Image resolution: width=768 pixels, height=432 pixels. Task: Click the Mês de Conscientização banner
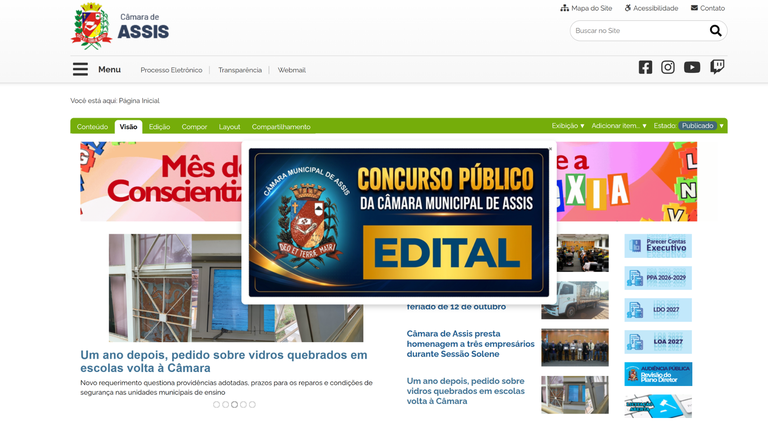161,181
